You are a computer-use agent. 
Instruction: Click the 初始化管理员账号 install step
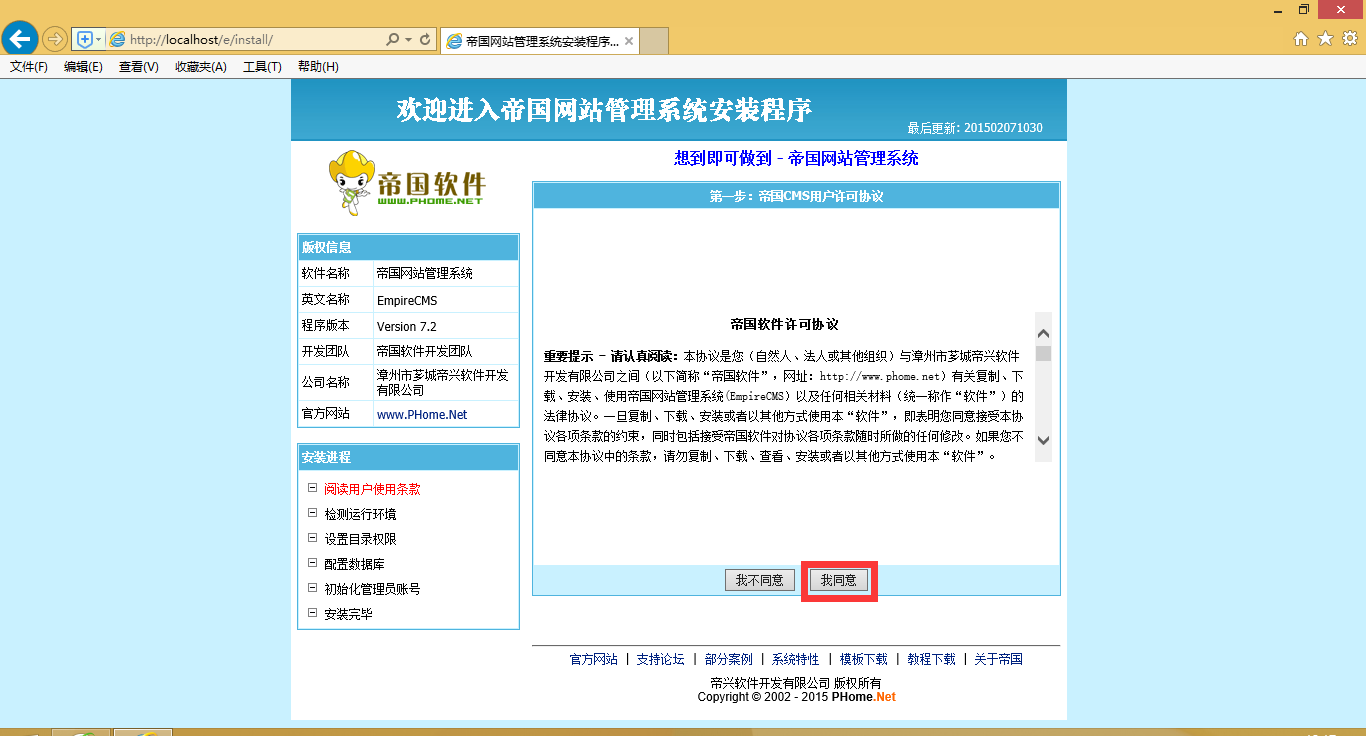coord(372,589)
